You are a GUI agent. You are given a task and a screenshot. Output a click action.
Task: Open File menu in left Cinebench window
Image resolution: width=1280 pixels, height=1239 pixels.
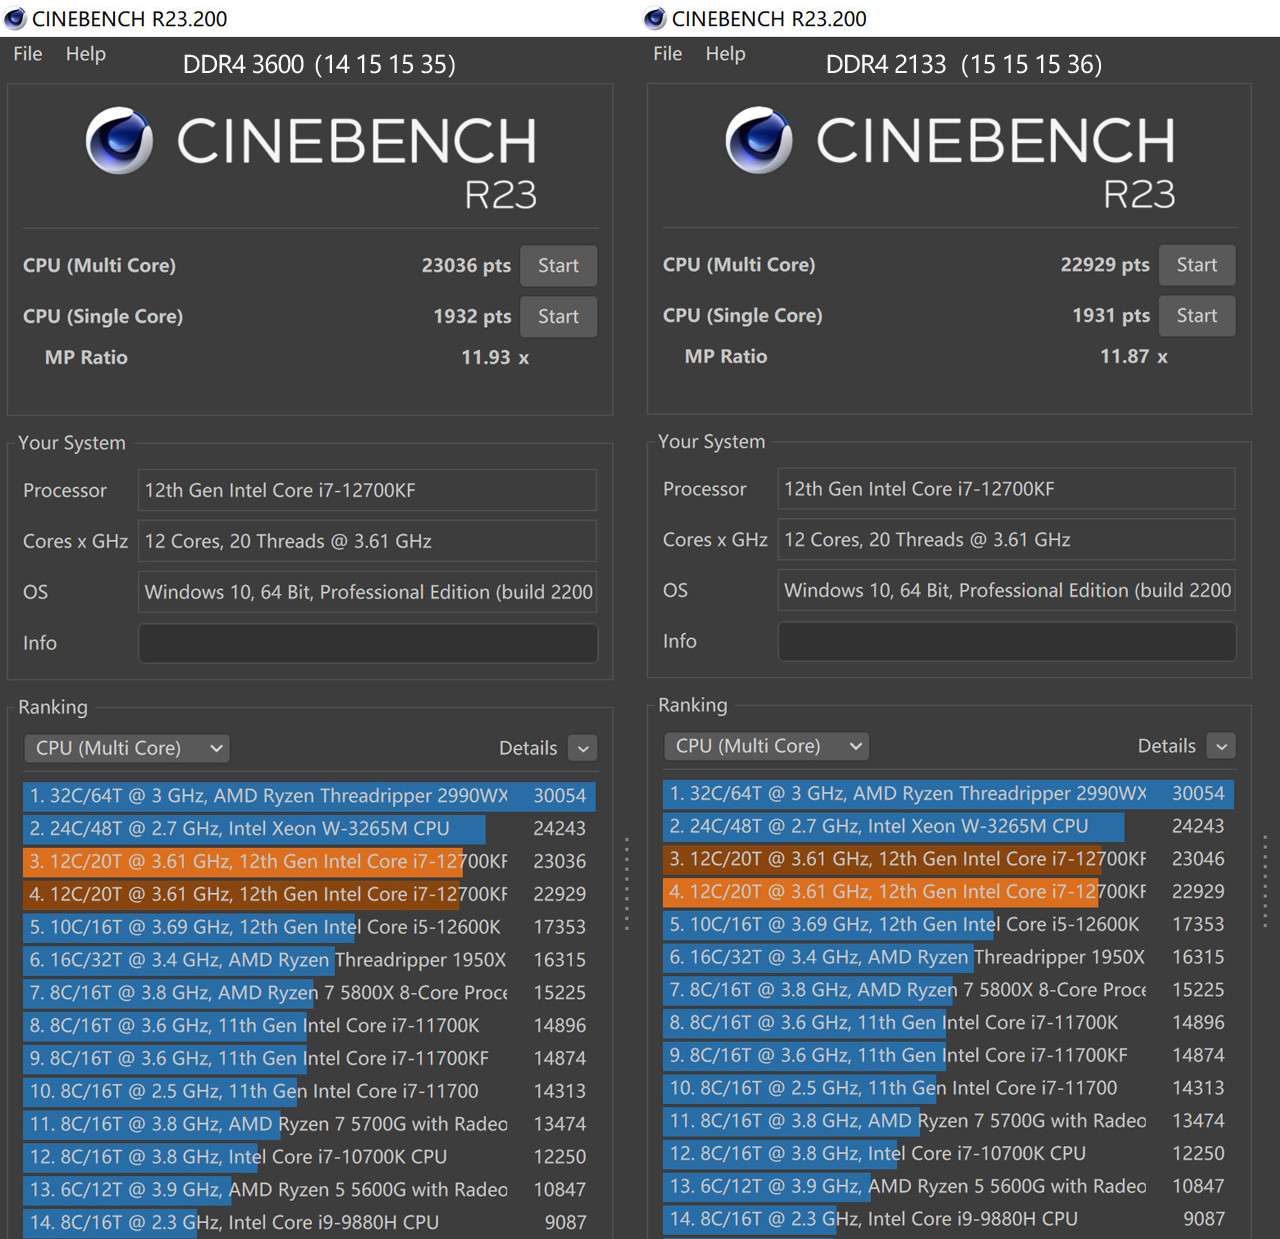(28, 54)
